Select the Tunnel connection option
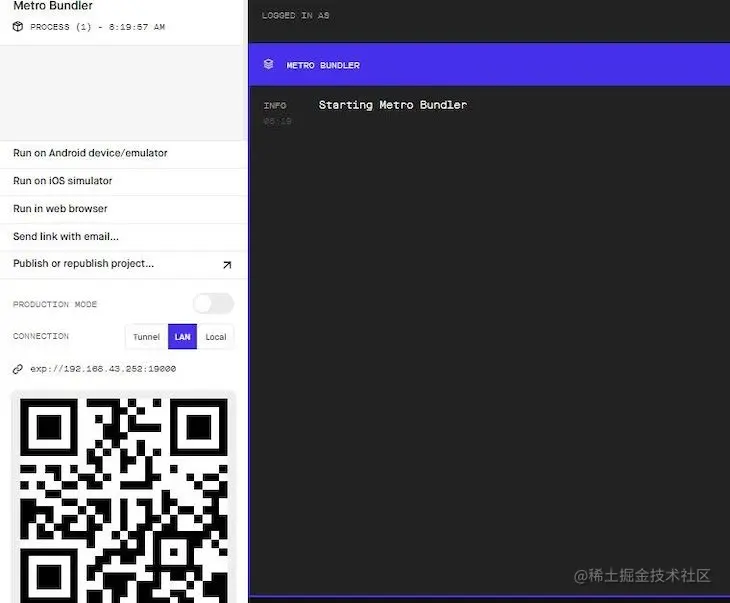The image size is (730, 603). (146, 337)
